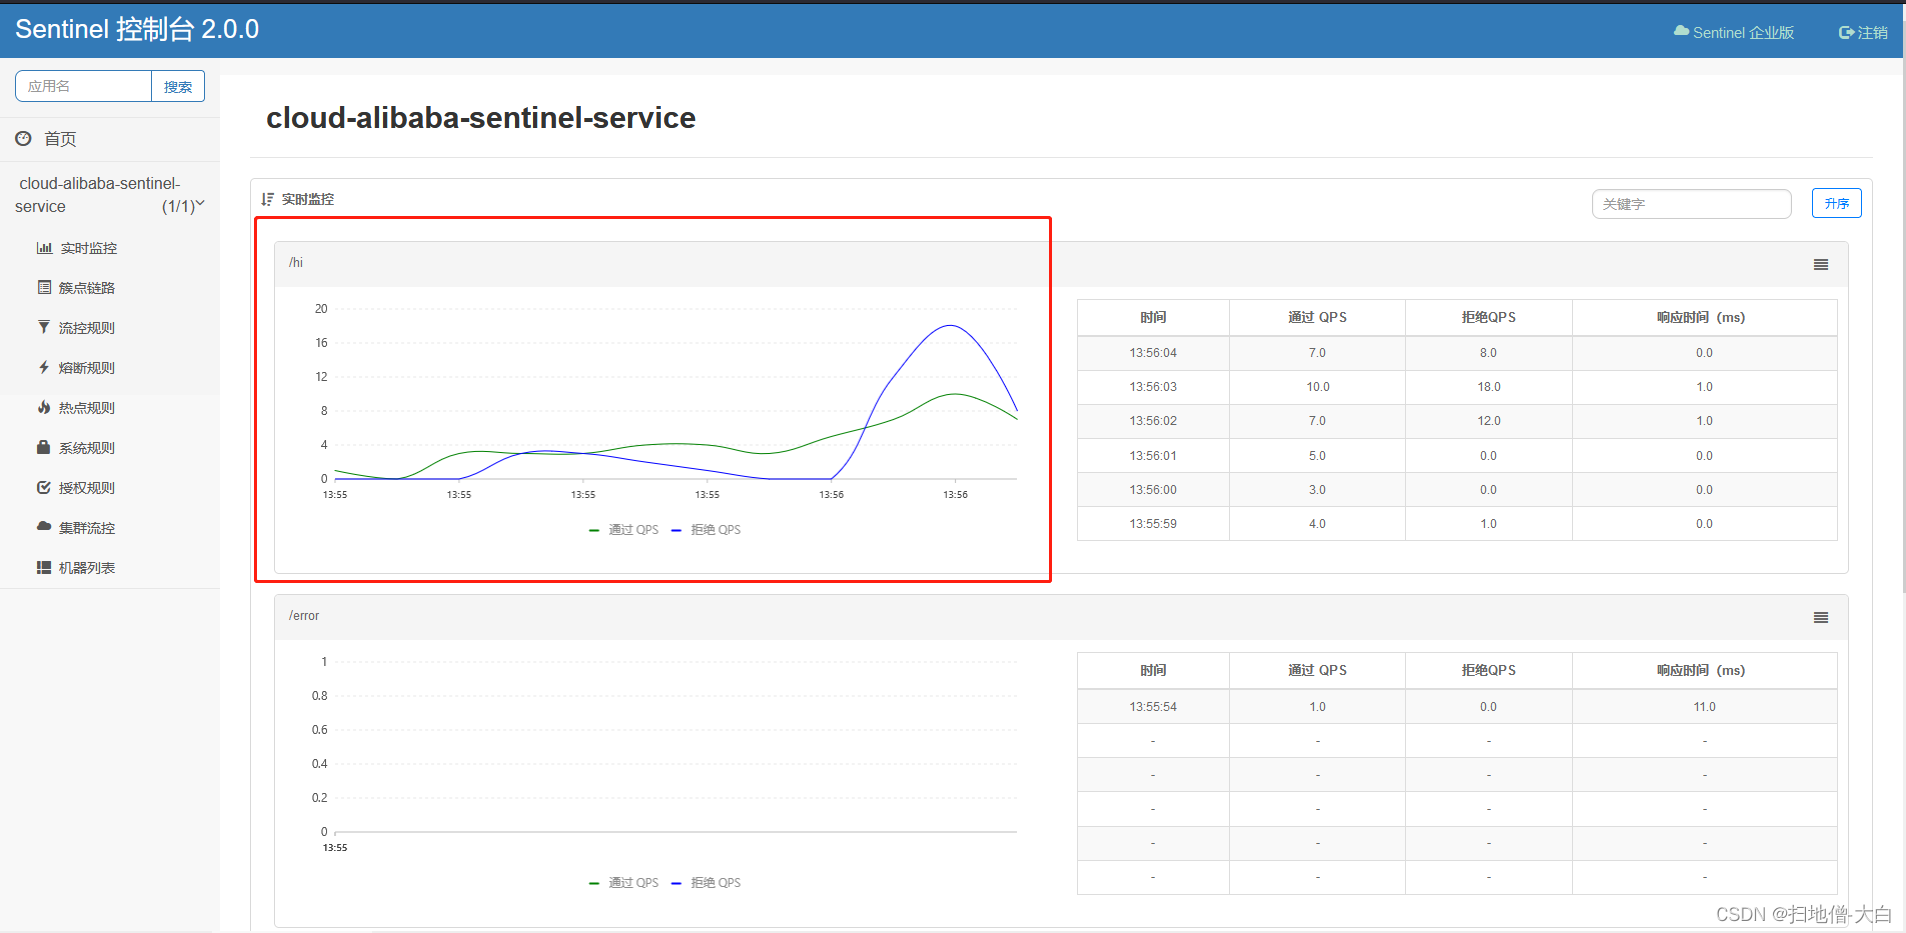Open 热点规则 in the sidebar
The width and height of the screenshot is (1906, 933).
[87, 408]
